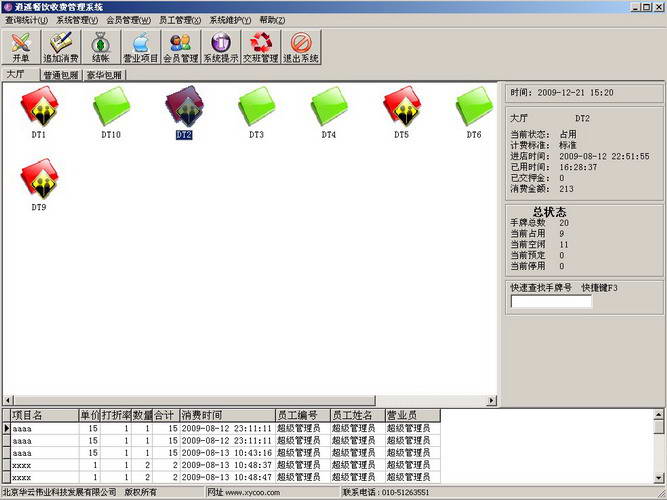
Task: Click the horizontal scrollbar right arrow
Action: tap(491, 400)
